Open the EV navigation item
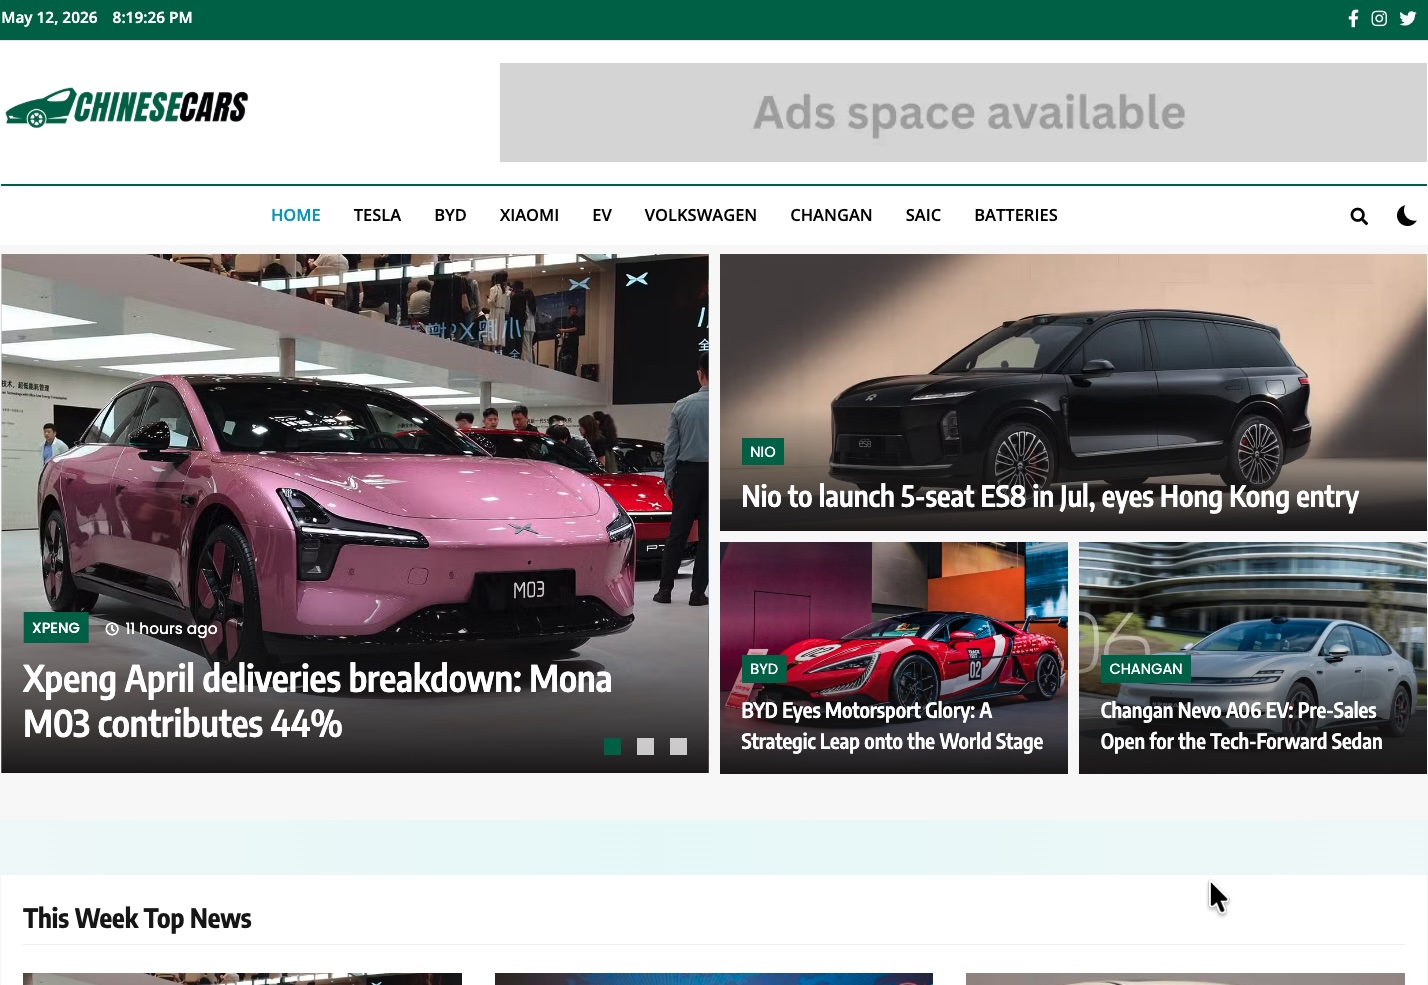 point(602,215)
